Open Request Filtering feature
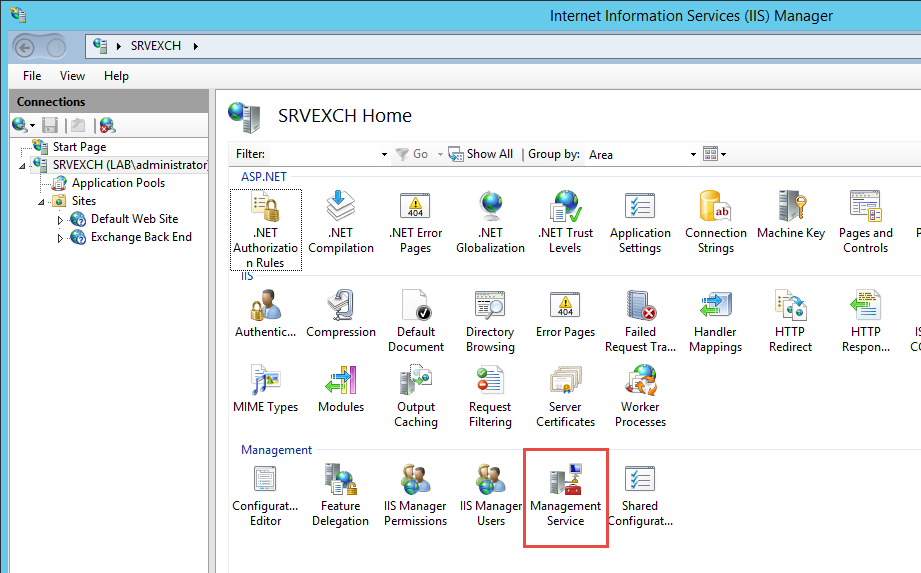Screen dimensions: 921x573 click(490, 396)
